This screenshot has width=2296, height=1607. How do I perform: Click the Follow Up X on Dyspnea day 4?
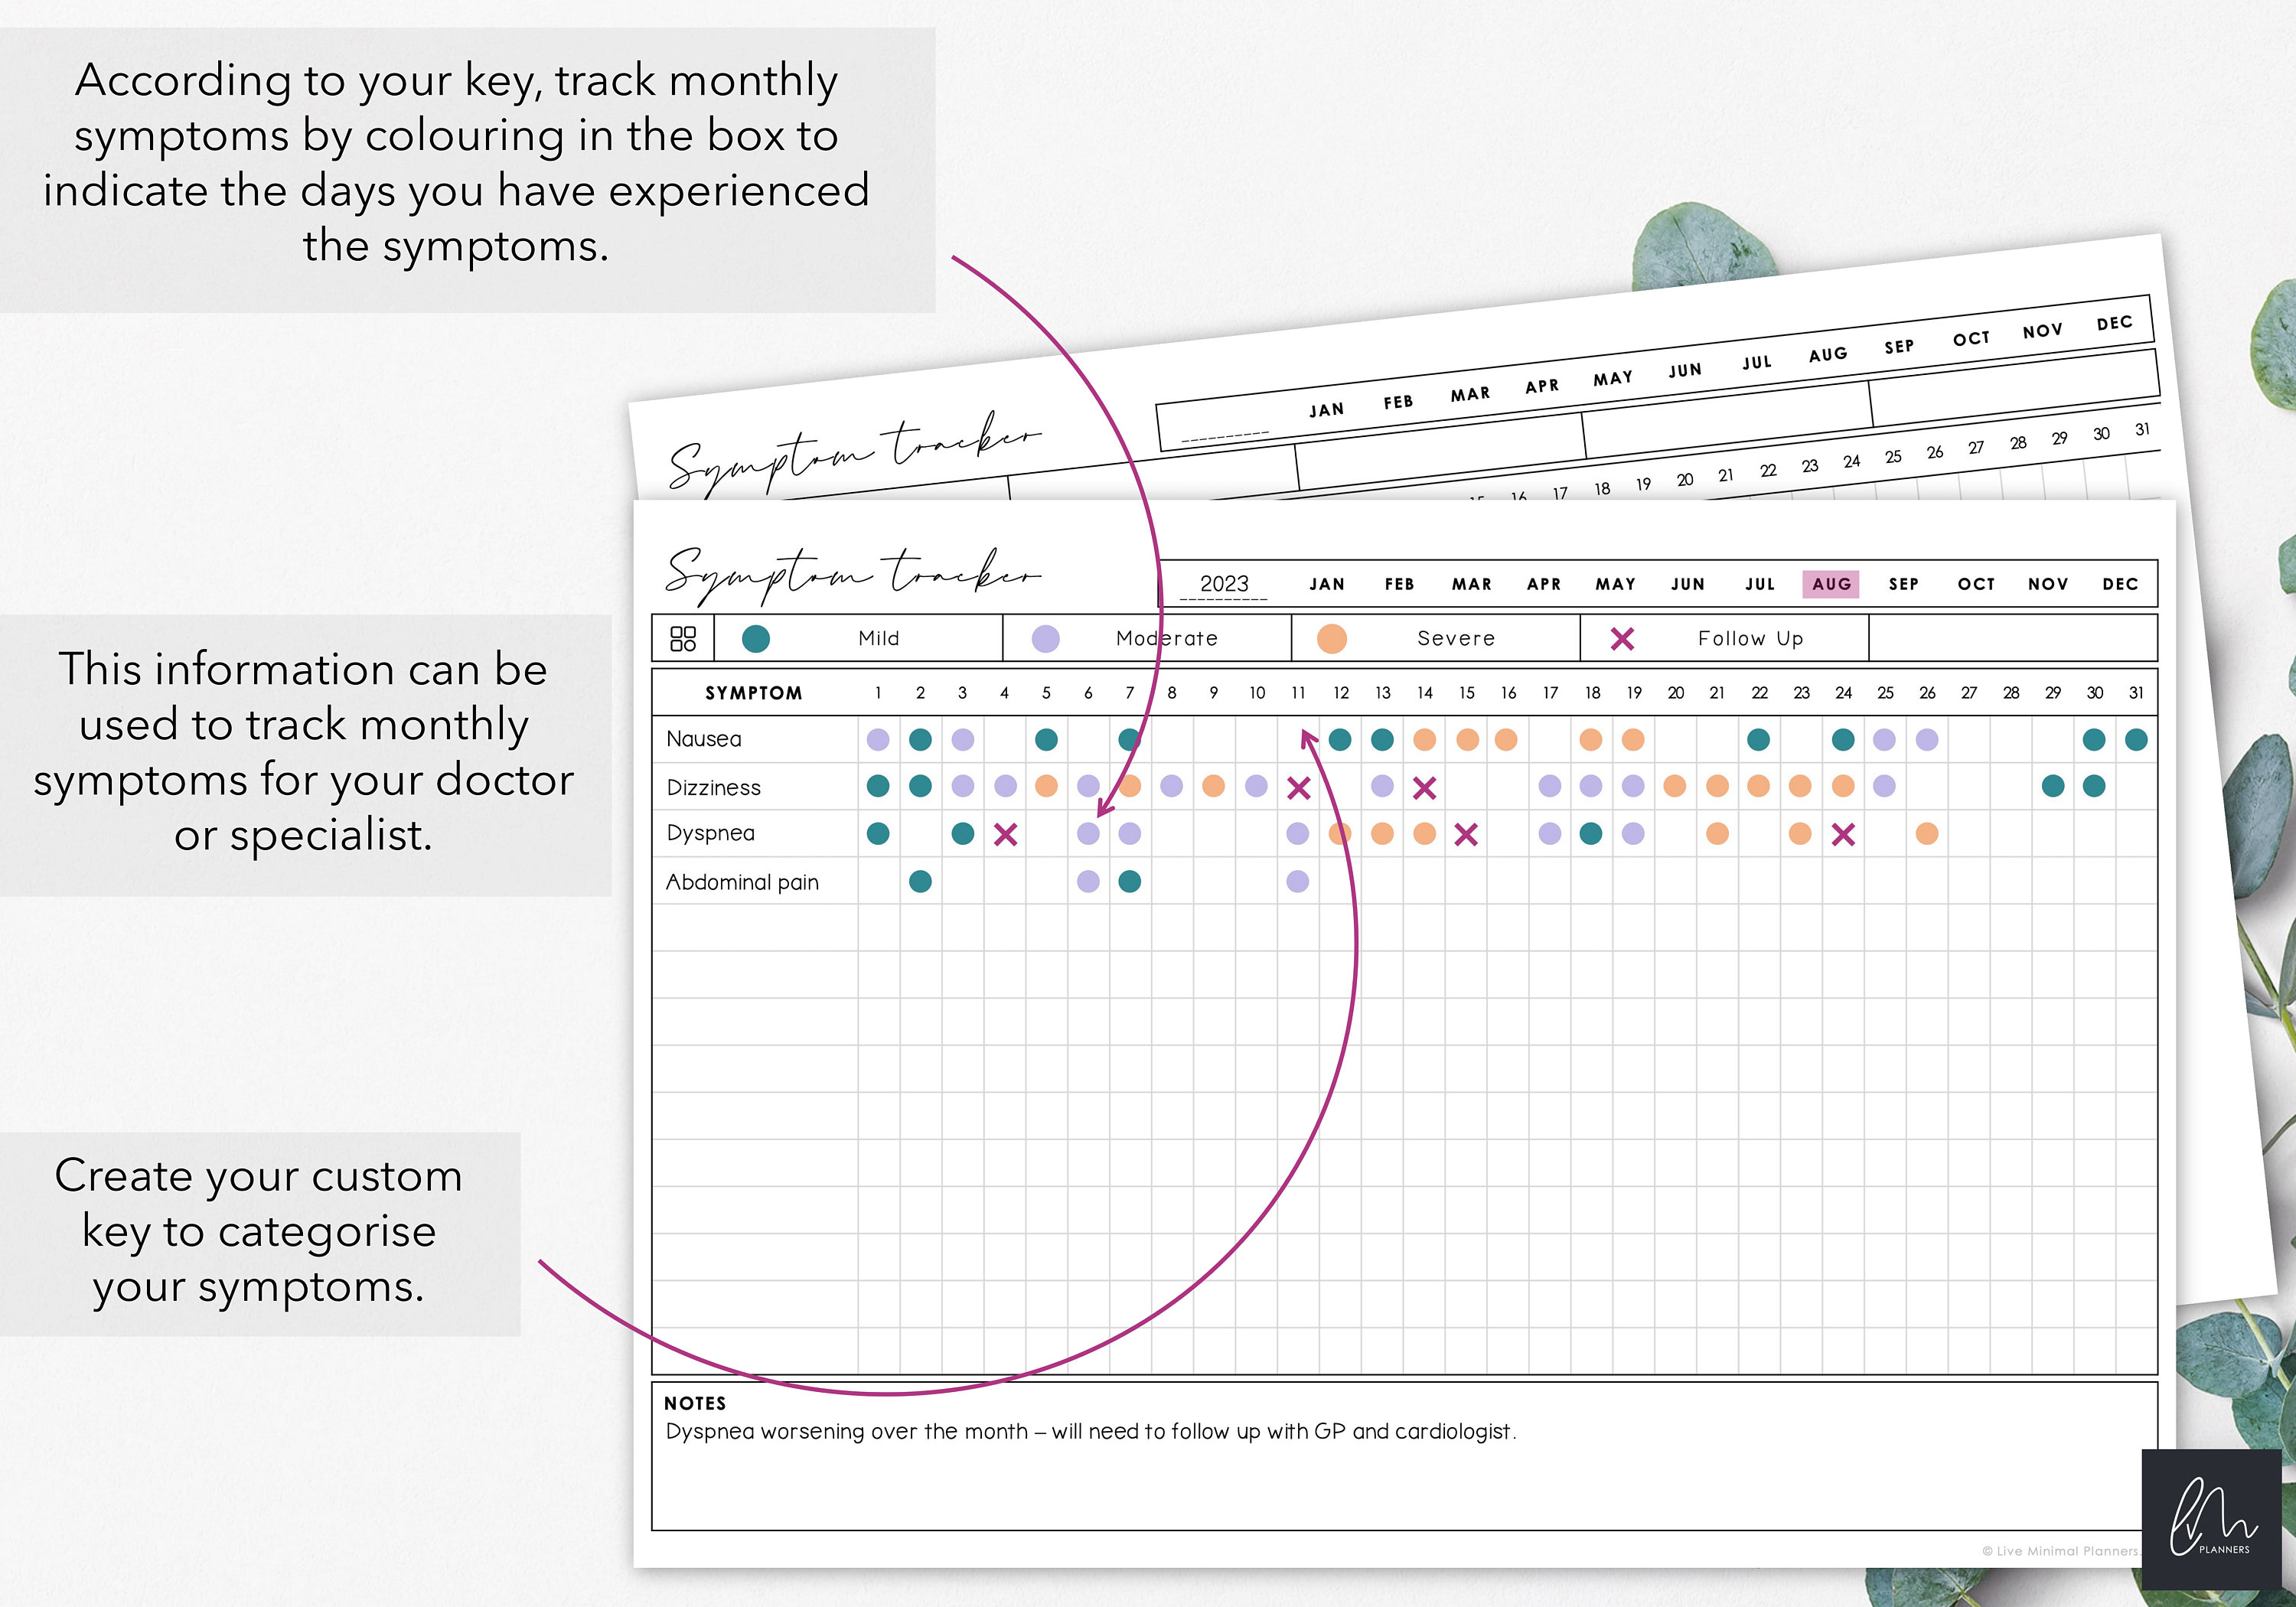(1007, 833)
